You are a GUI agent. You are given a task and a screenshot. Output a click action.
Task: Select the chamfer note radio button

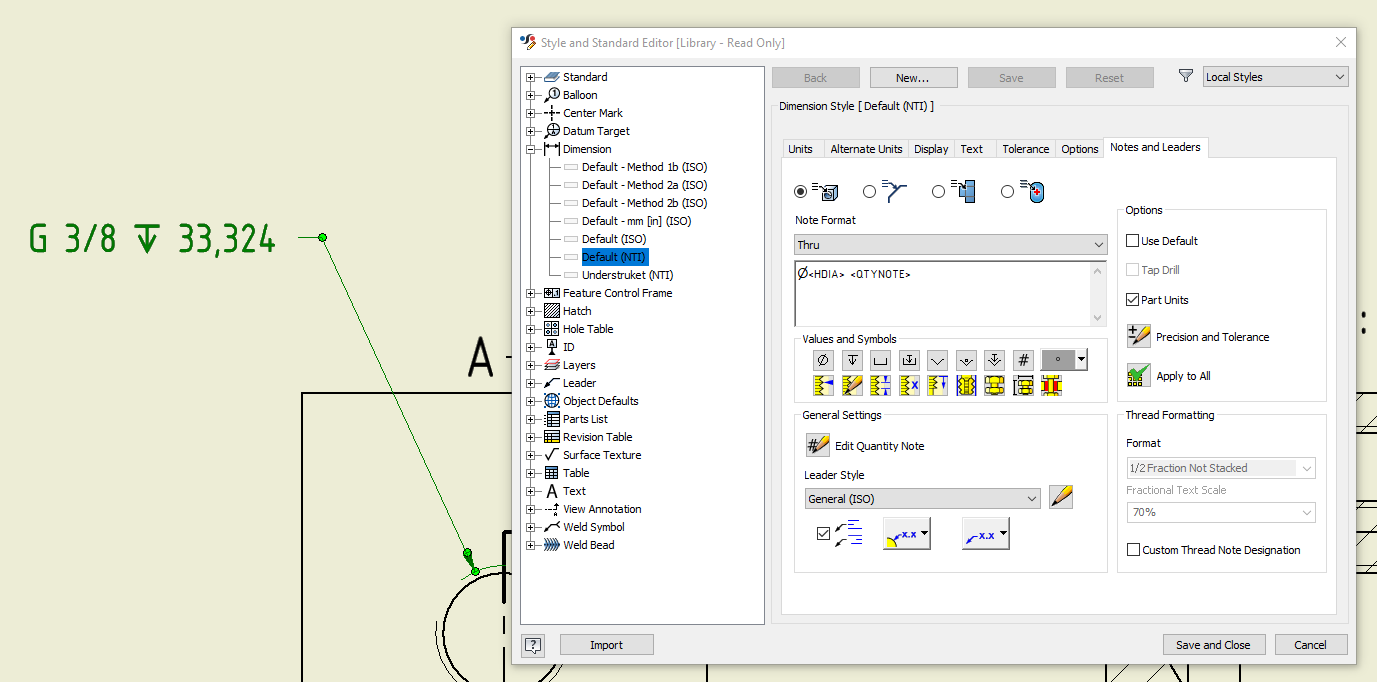pos(870,191)
